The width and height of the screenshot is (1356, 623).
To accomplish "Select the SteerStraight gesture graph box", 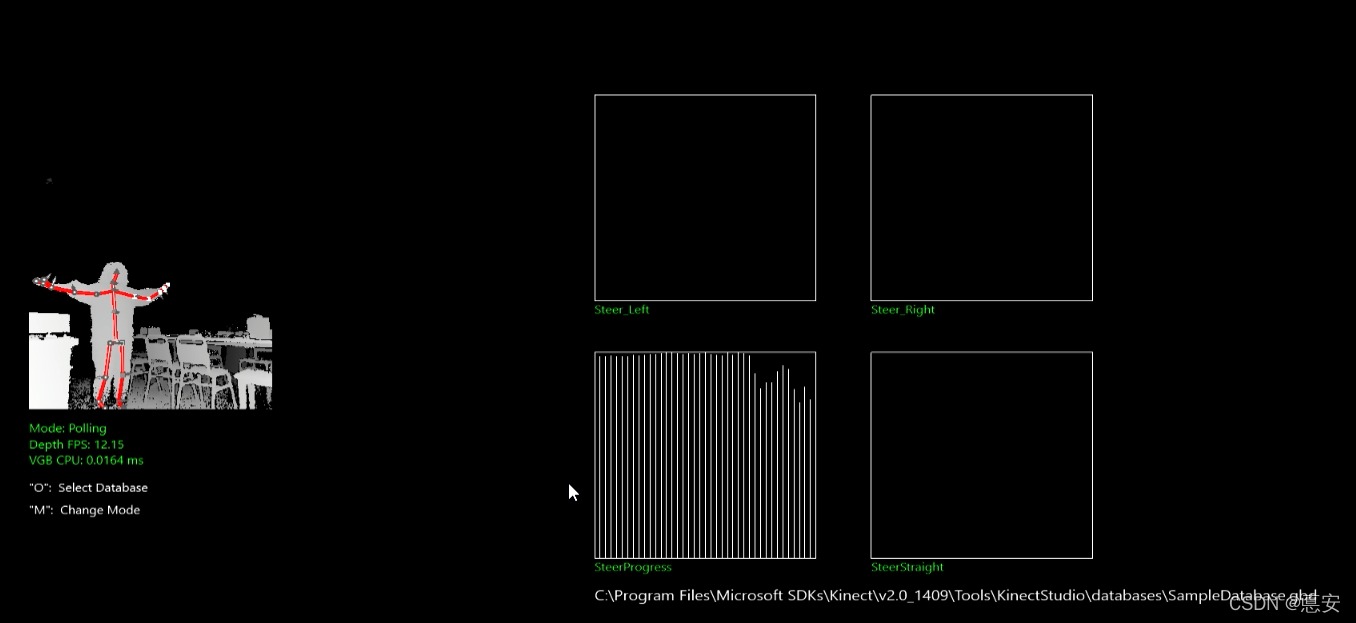I will [x=981, y=455].
